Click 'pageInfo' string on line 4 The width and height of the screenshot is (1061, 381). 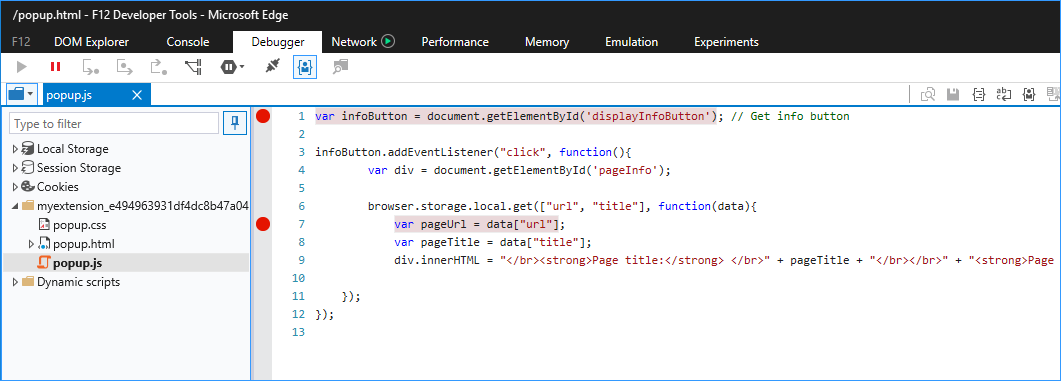tap(625, 171)
